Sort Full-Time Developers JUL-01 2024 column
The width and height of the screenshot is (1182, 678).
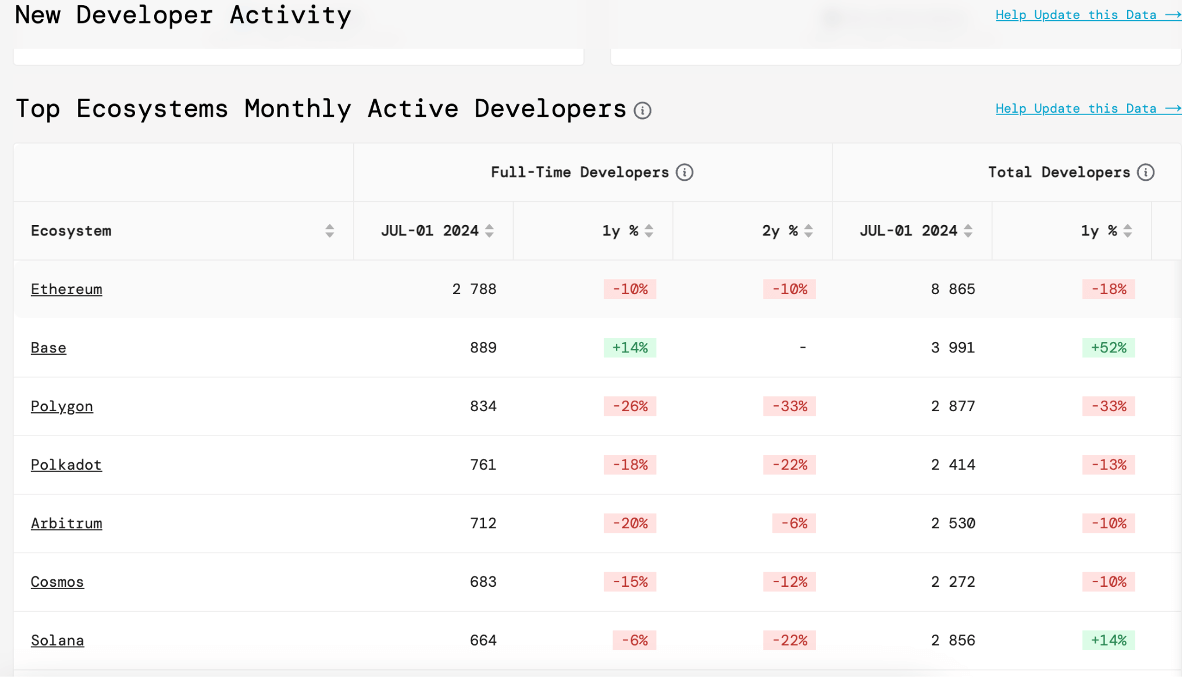(x=489, y=231)
